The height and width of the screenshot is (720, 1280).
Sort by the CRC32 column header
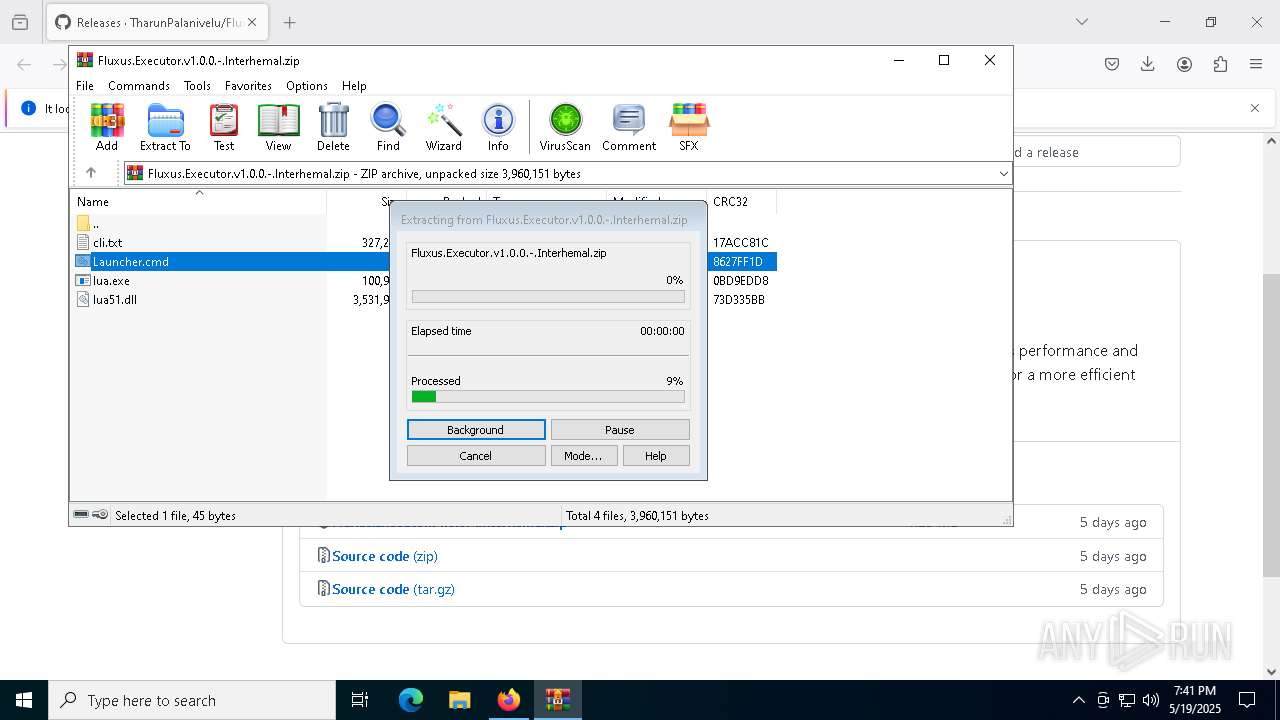coord(740,201)
